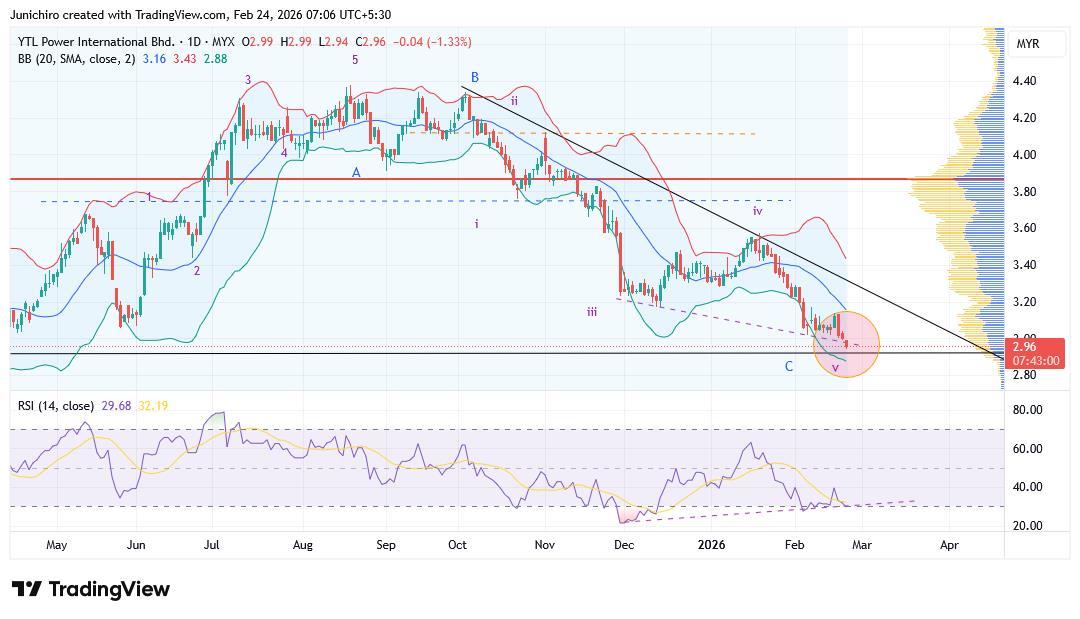Click the 3.60 price axis label
This screenshot has height=619, width=1080.
(x=1024, y=228)
